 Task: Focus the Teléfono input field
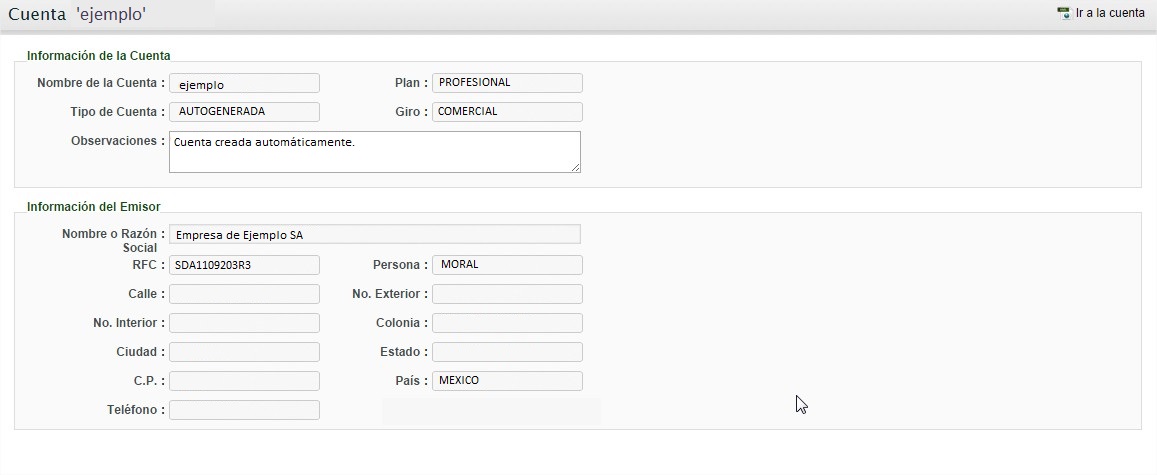point(244,410)
